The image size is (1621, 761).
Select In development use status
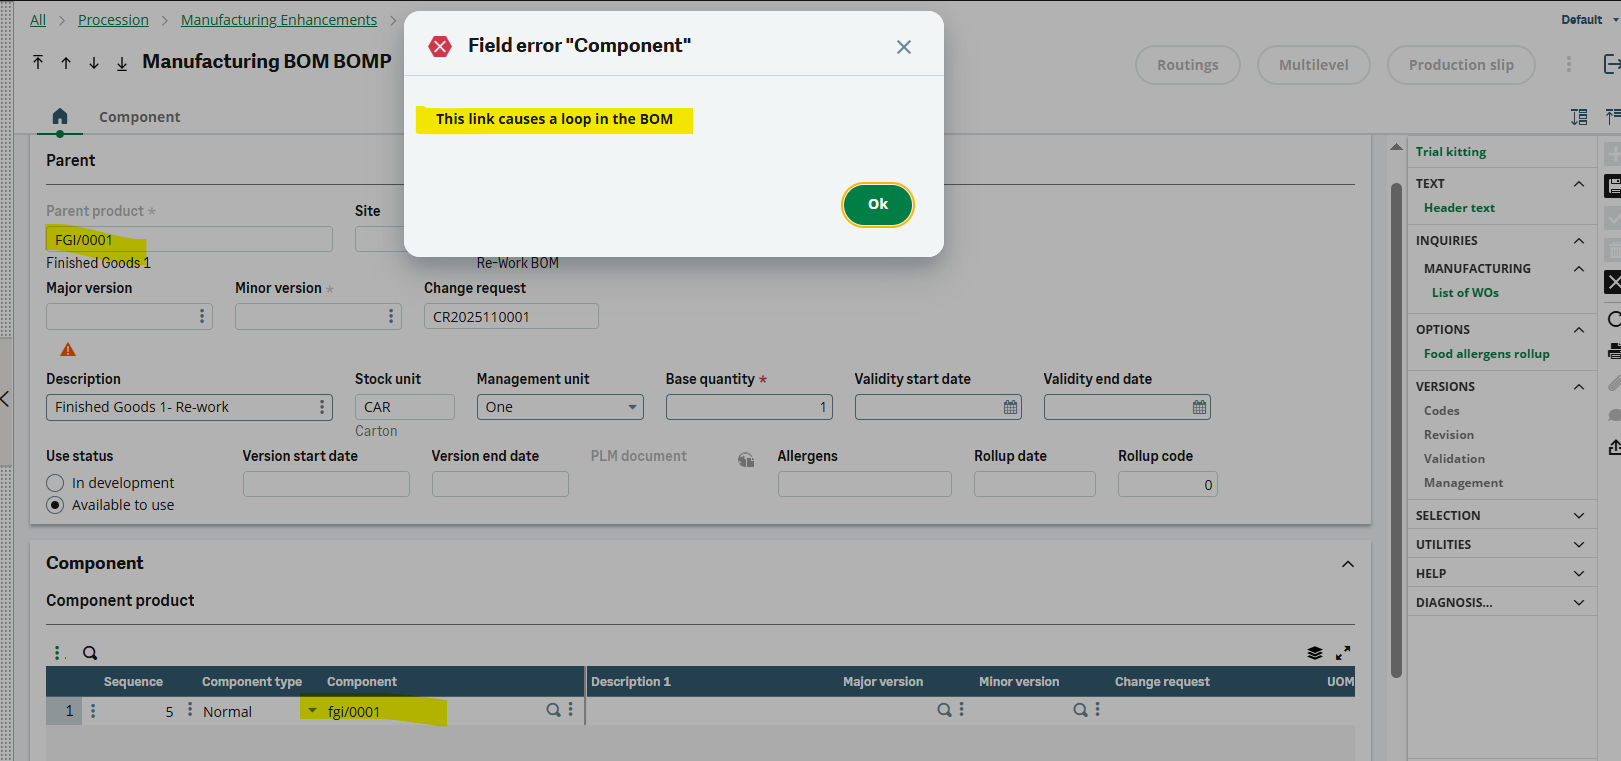(55, 483)
